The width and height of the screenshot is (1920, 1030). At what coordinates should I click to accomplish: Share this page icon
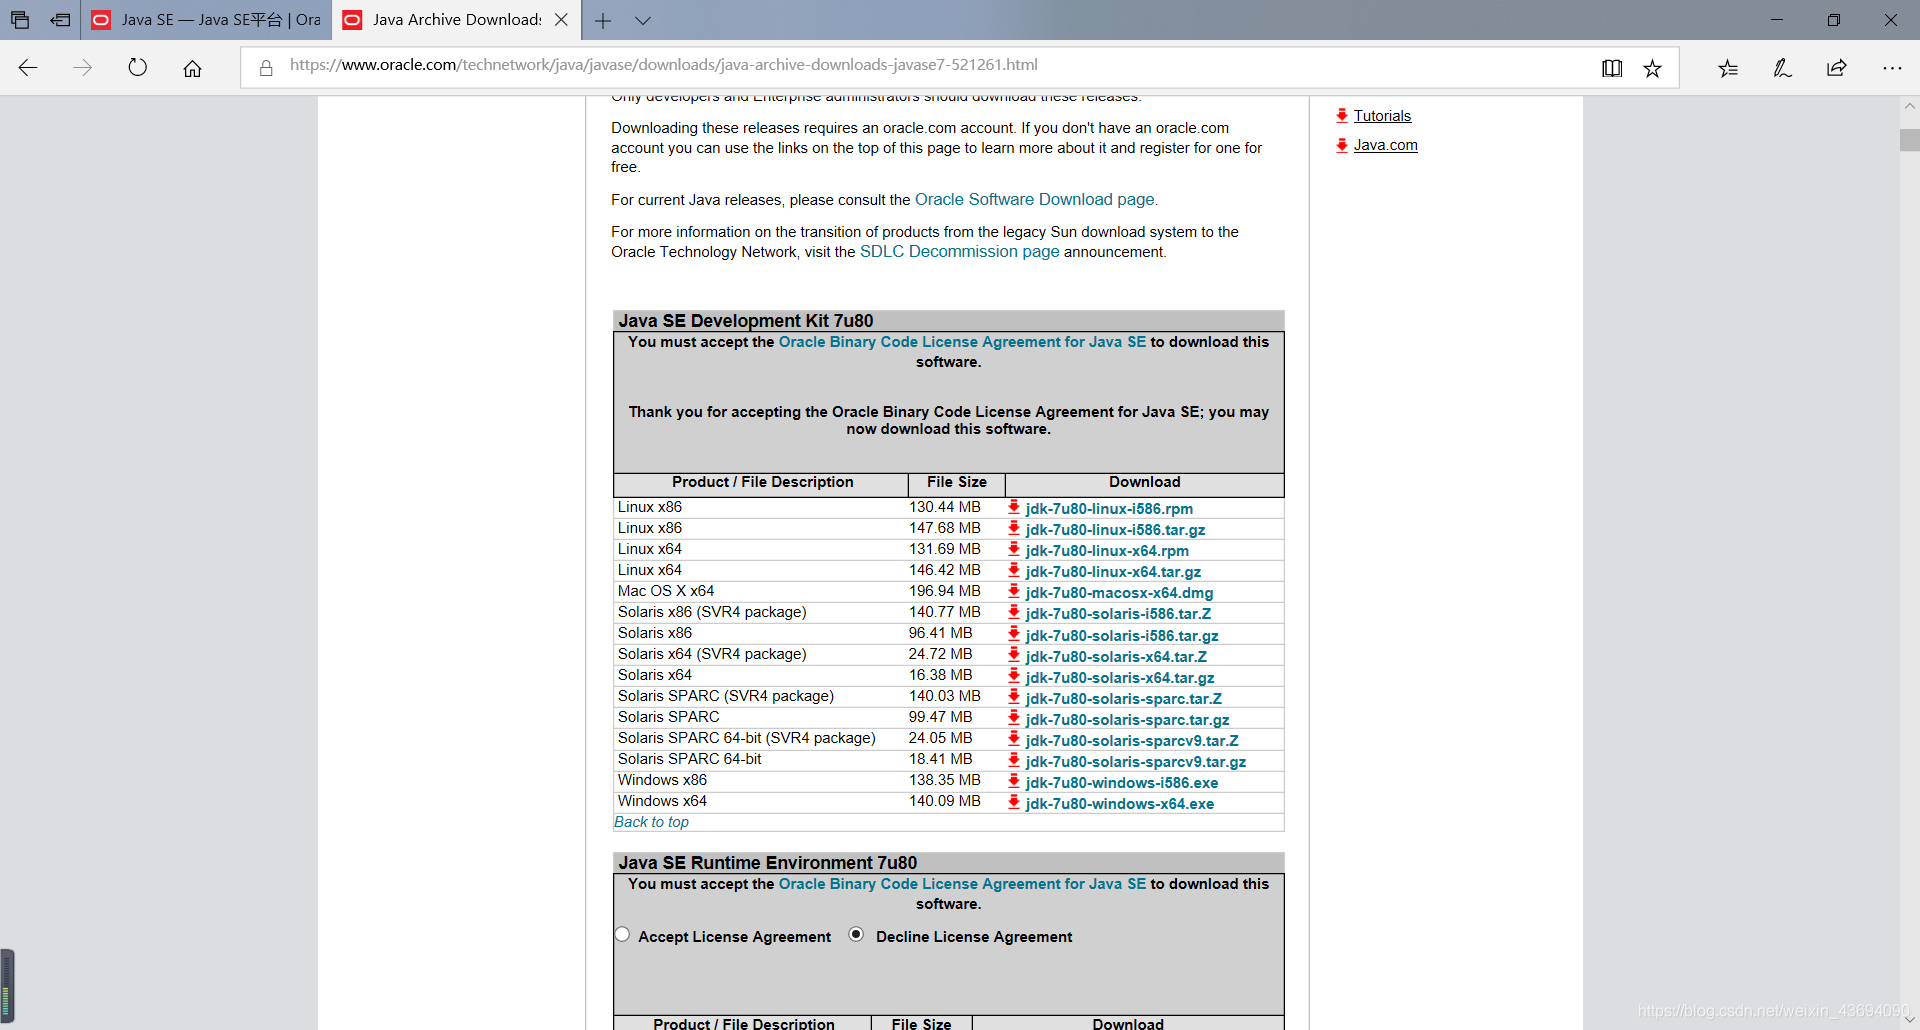click(1837, 68)
